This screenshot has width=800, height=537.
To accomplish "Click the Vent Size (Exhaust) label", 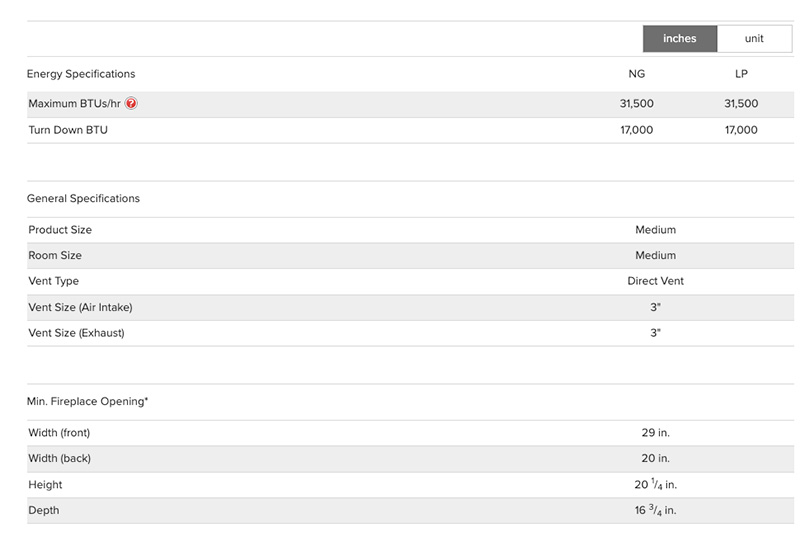I will point(76,333).
